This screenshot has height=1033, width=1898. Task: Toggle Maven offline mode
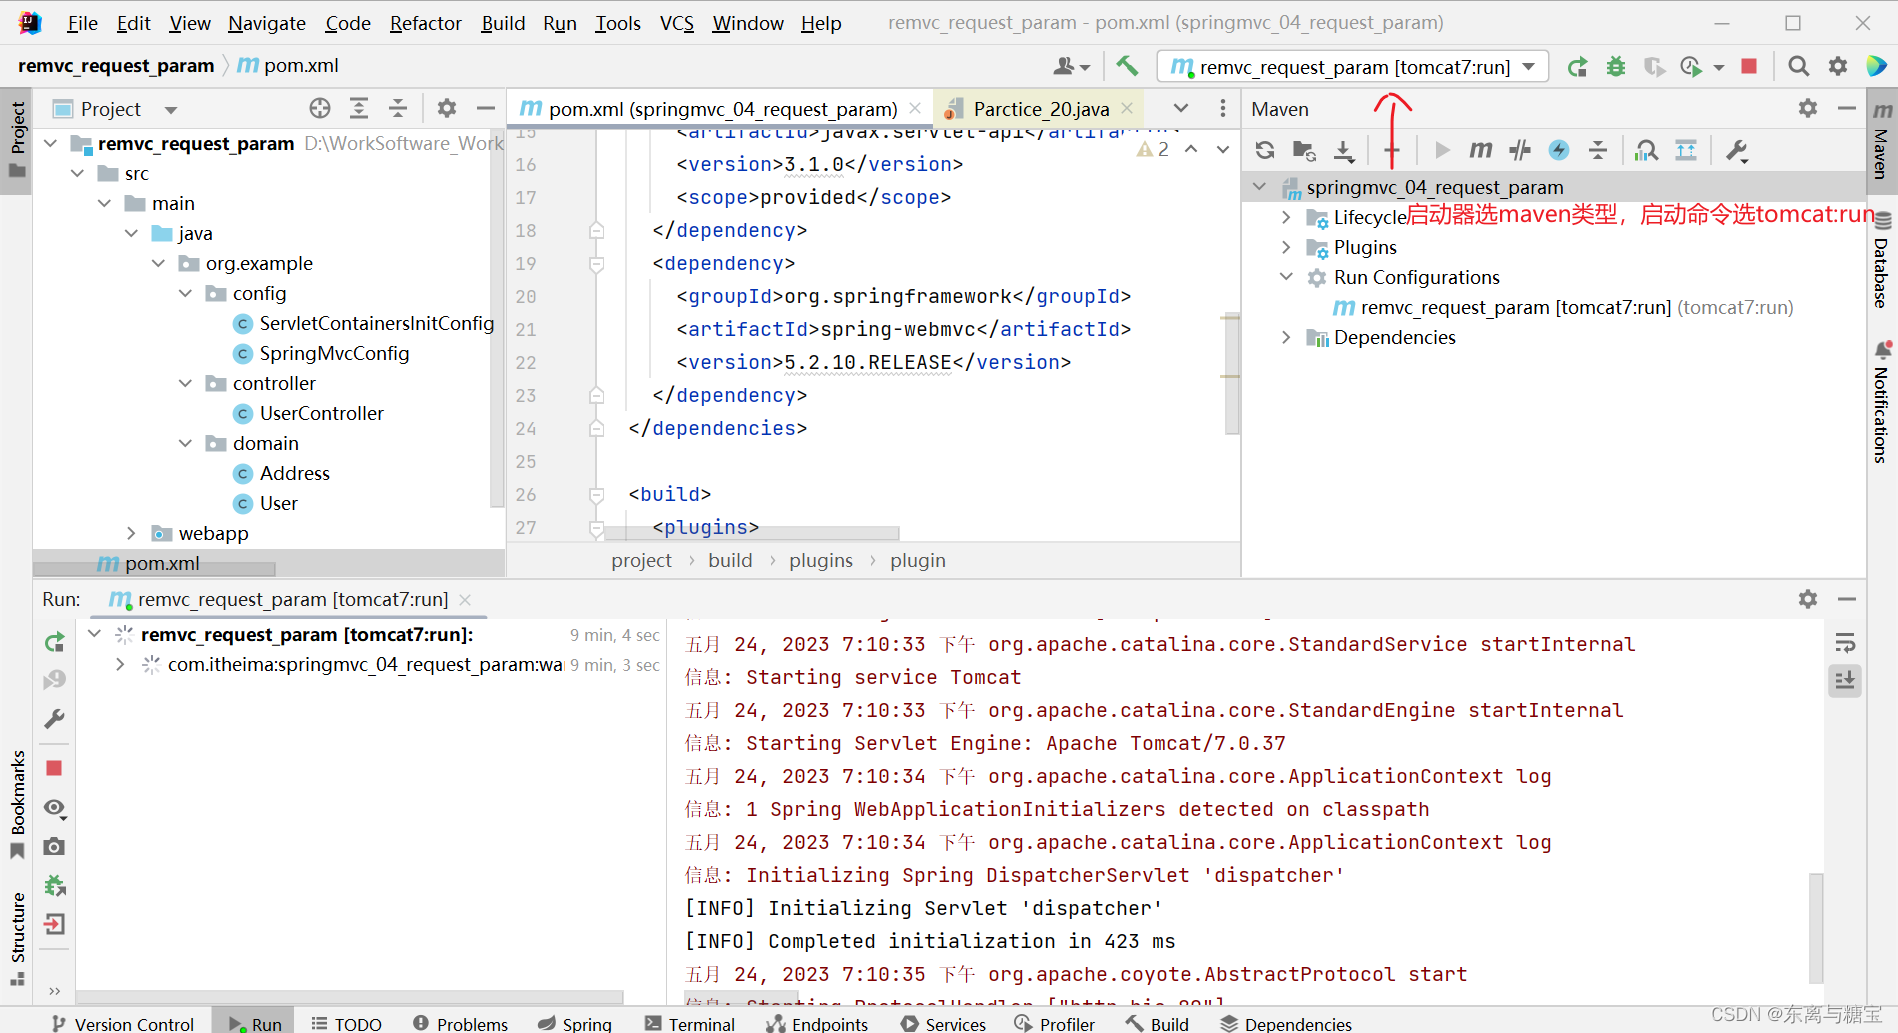tap(1520, 150)
